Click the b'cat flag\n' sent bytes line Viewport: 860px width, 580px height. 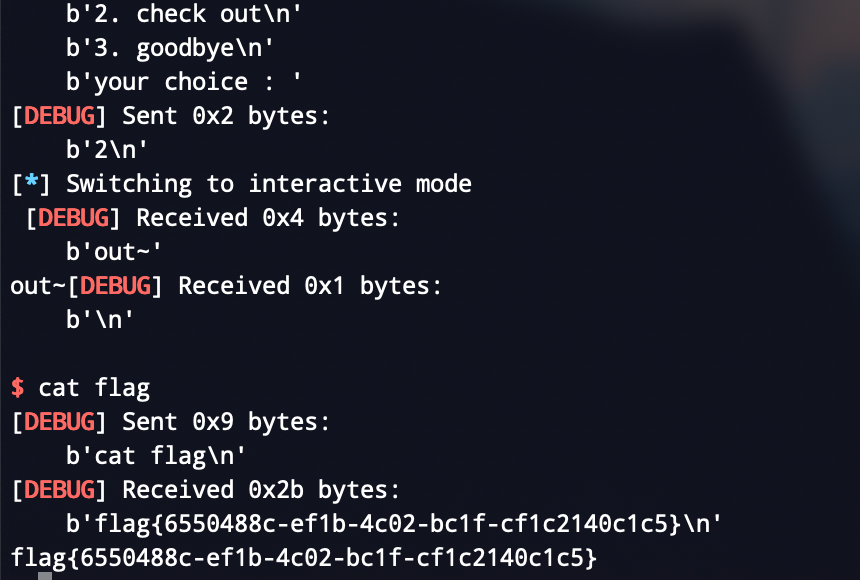click(156, 456)
